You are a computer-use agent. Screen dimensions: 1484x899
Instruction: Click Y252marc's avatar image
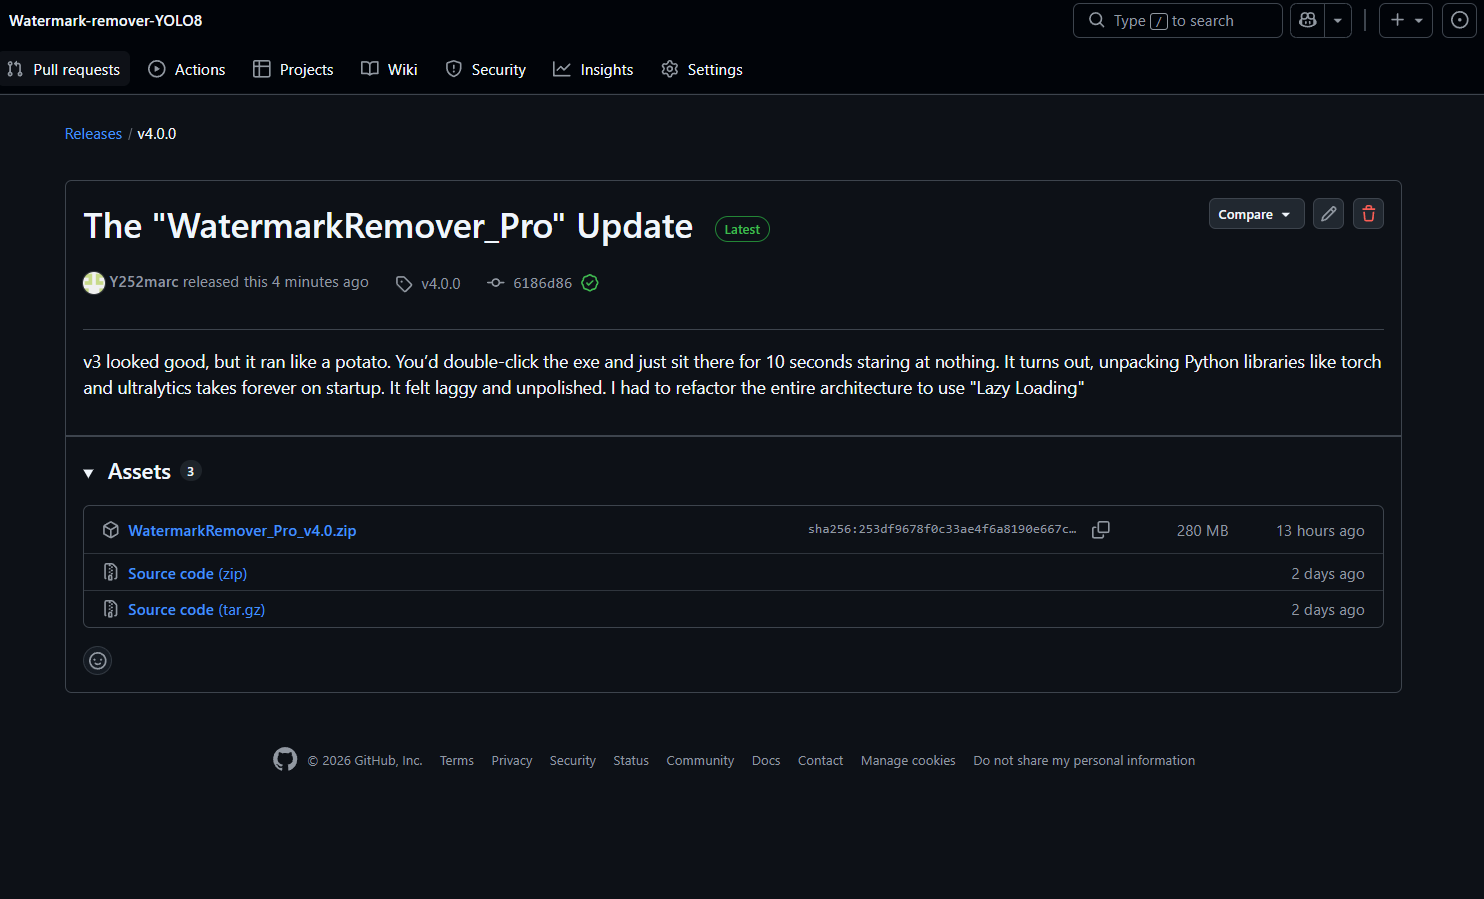[x=94, y=283]
